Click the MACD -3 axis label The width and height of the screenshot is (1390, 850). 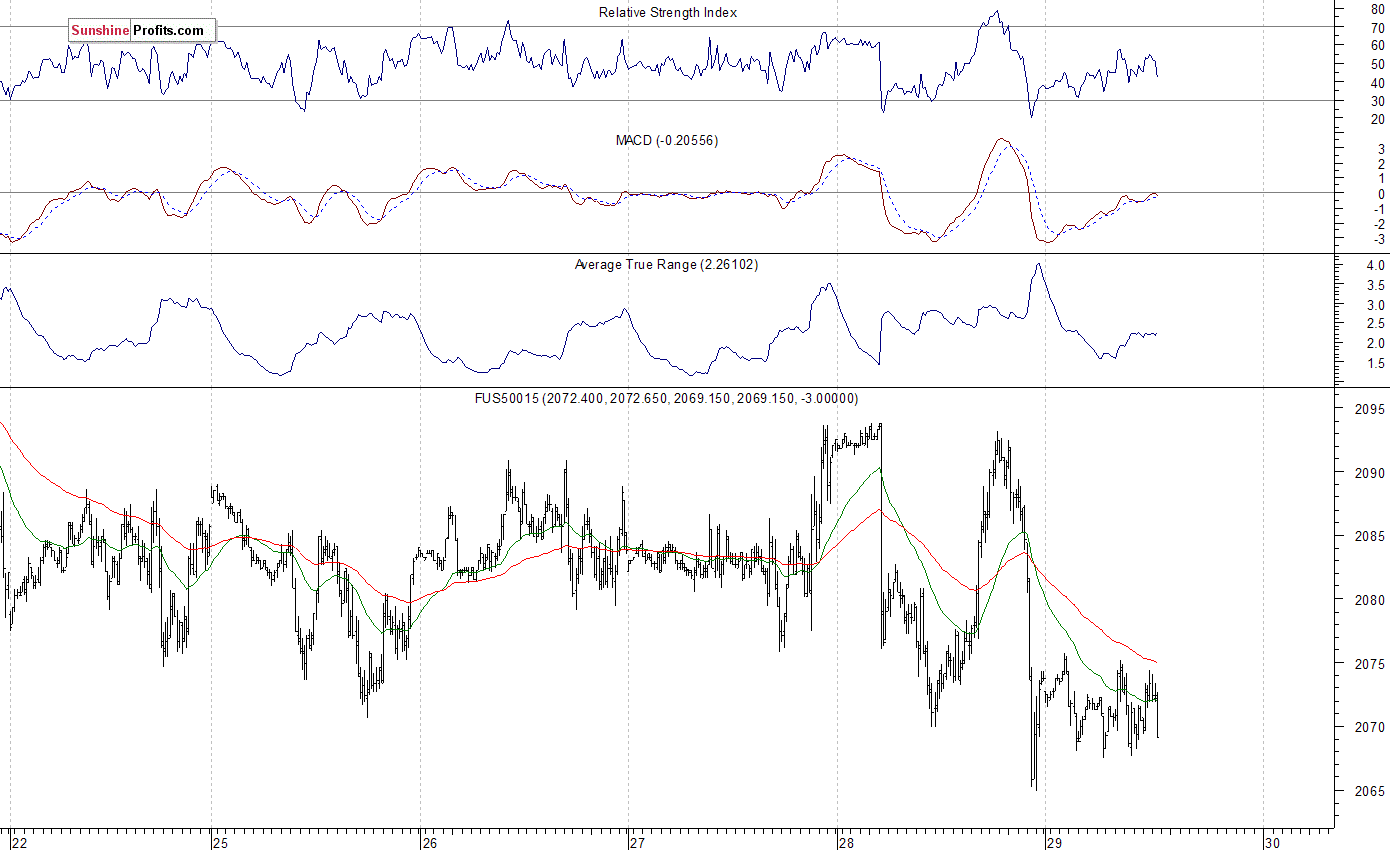click(1379, 239)
